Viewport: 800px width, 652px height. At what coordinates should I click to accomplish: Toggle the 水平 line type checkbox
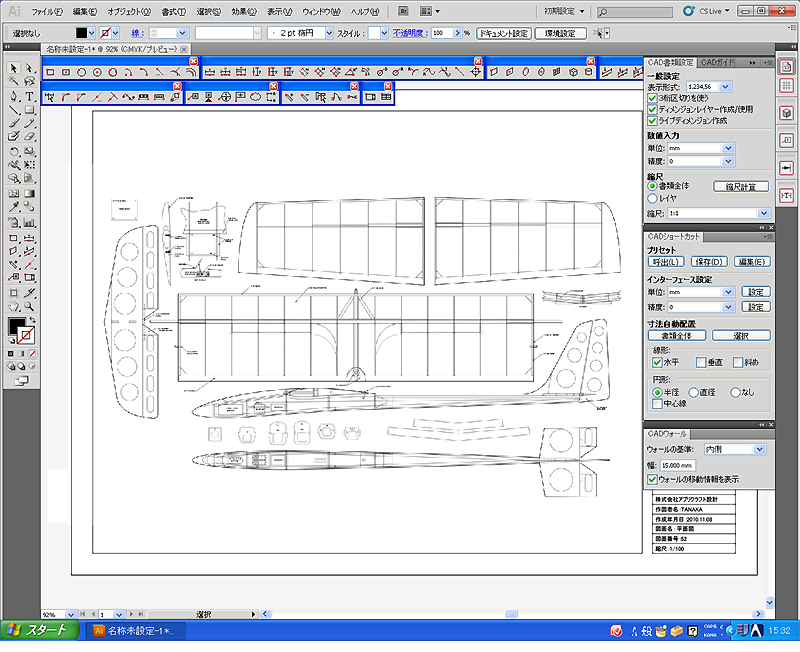(x=657, y=362)
